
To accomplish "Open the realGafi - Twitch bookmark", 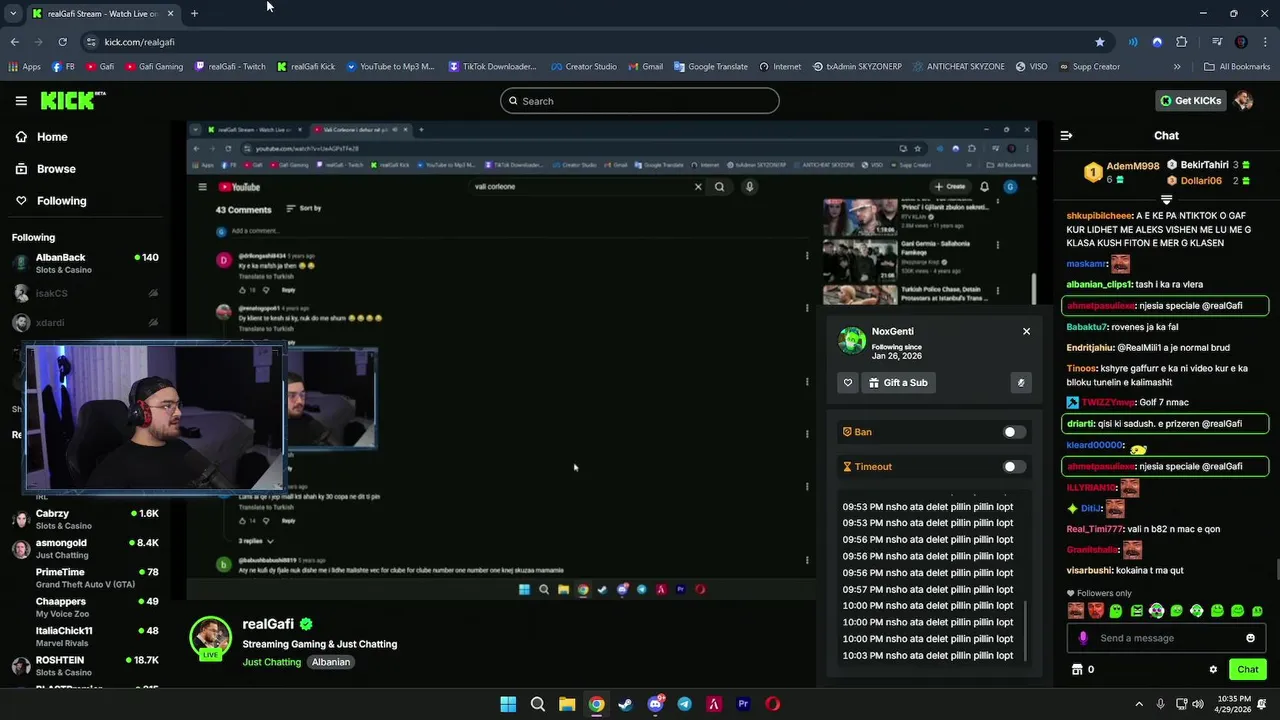I will click(230, 67).
